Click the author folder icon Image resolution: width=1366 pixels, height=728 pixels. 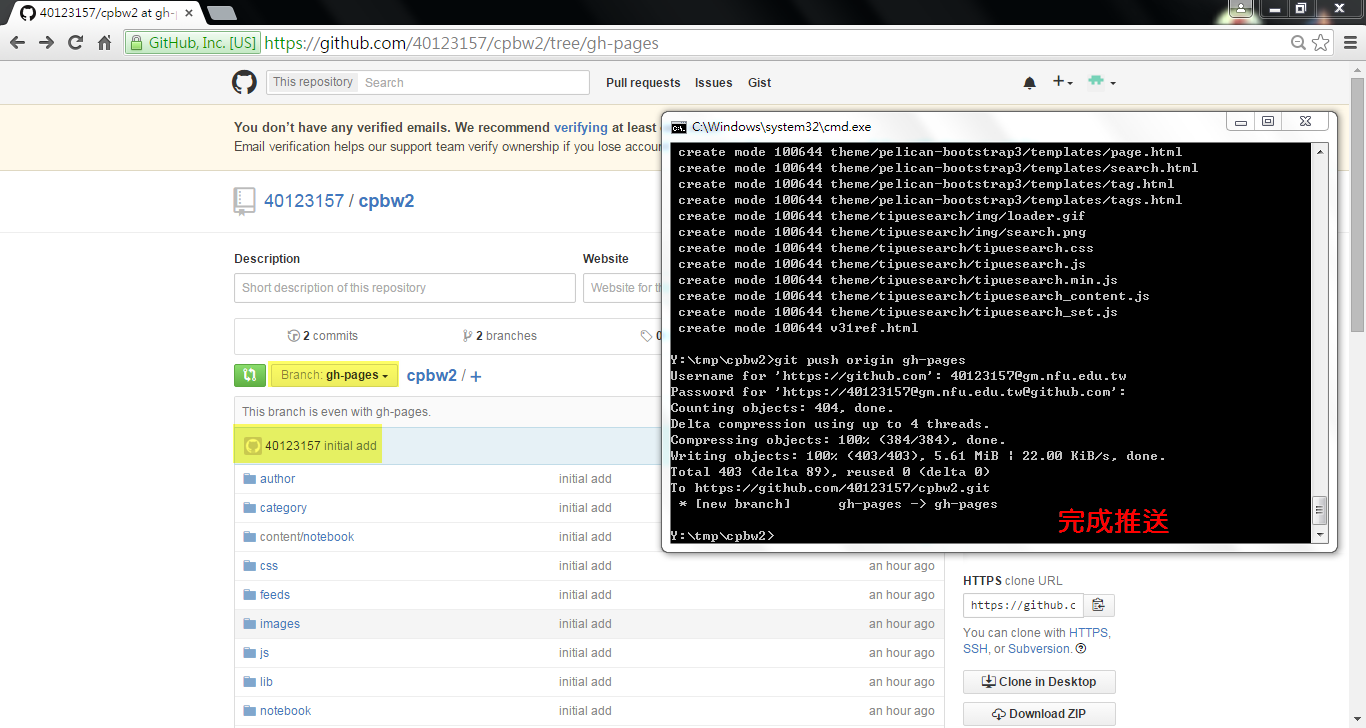(x=249, y=479)
